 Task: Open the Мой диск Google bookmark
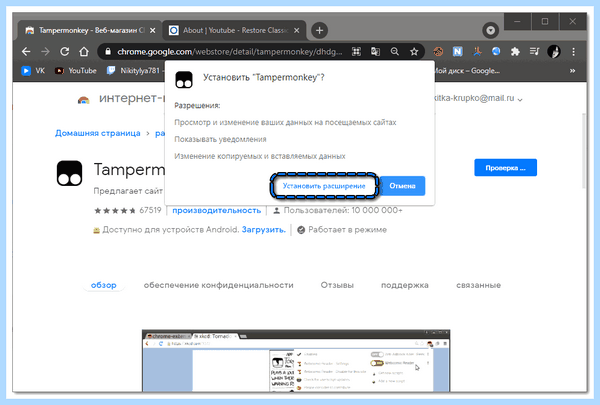pos(467,71)
